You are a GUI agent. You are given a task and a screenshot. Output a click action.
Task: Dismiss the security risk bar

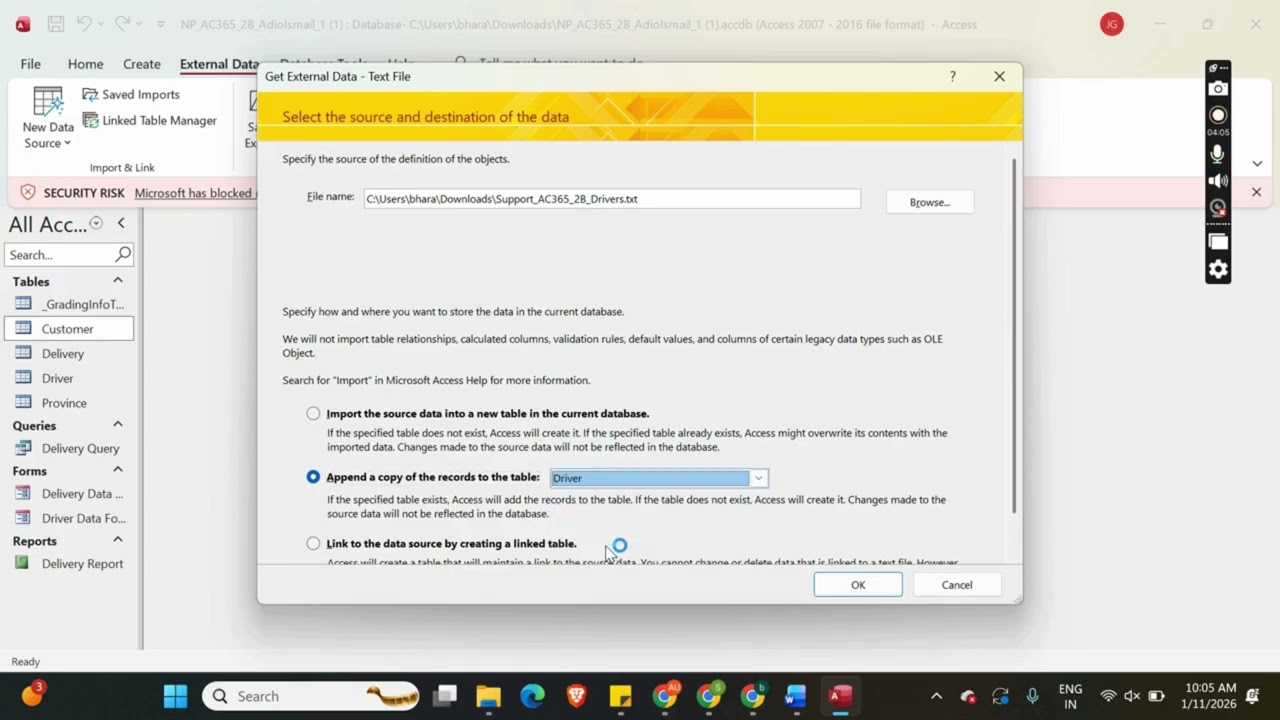point(1257,192)
